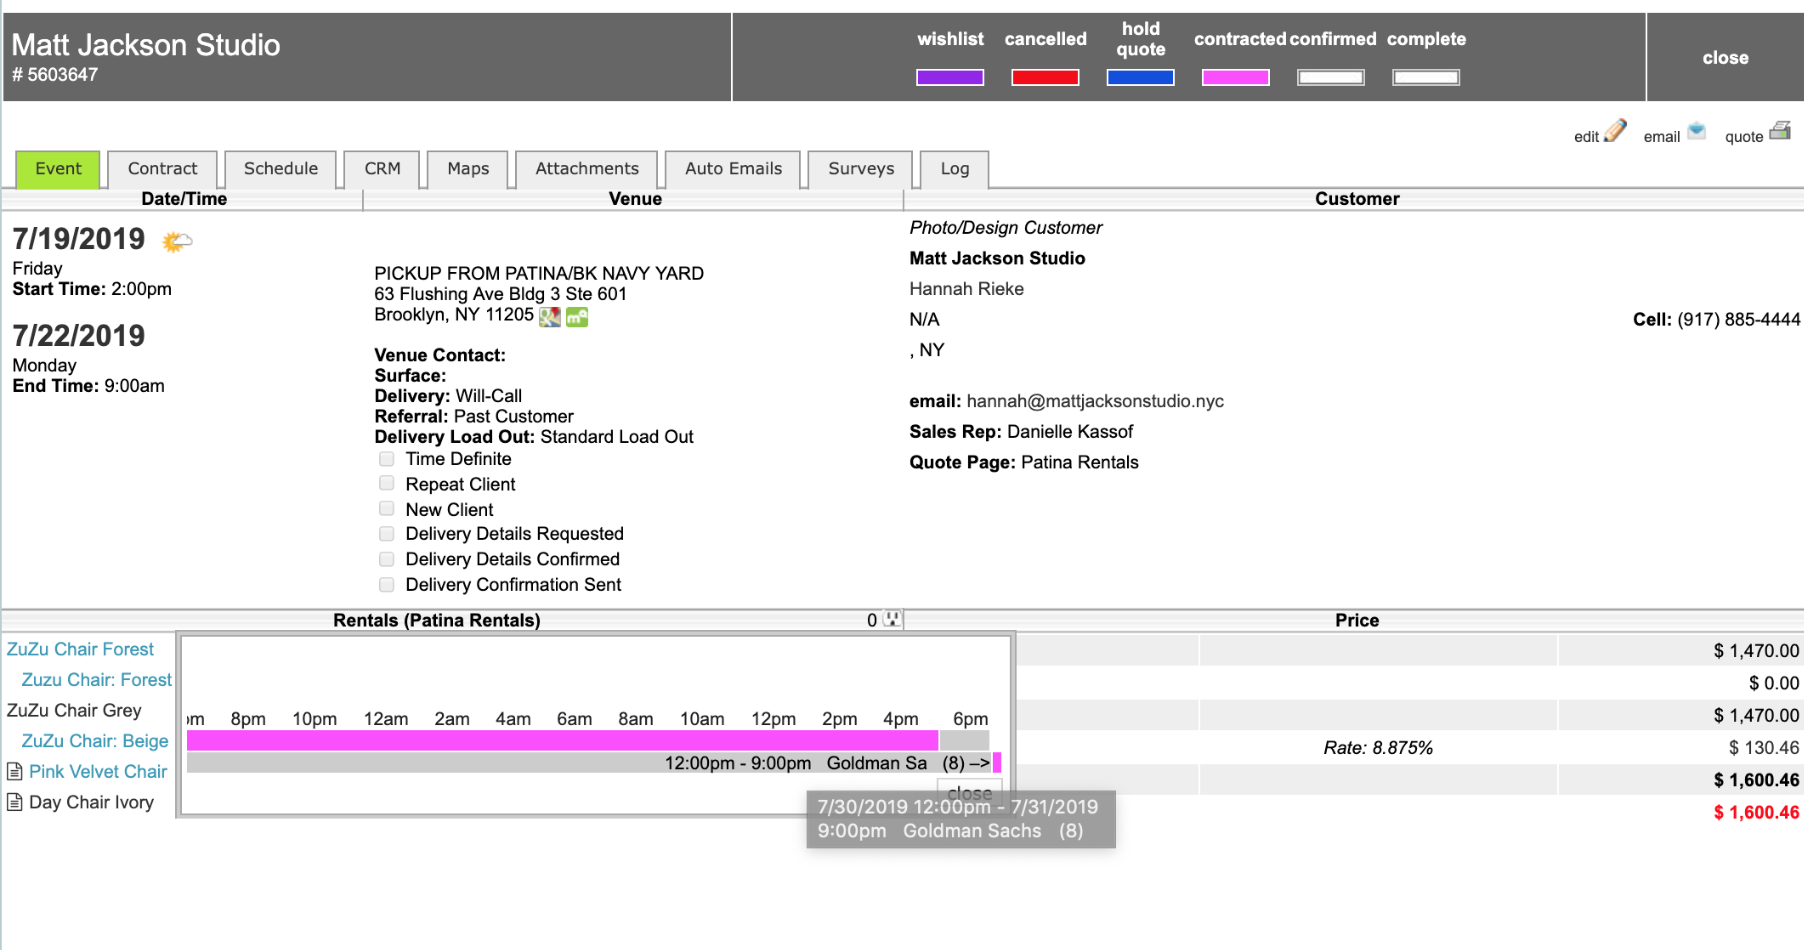Click the quote printer icon
This screenshot has width=1804, height=950.
click(x=1780, y=131)
